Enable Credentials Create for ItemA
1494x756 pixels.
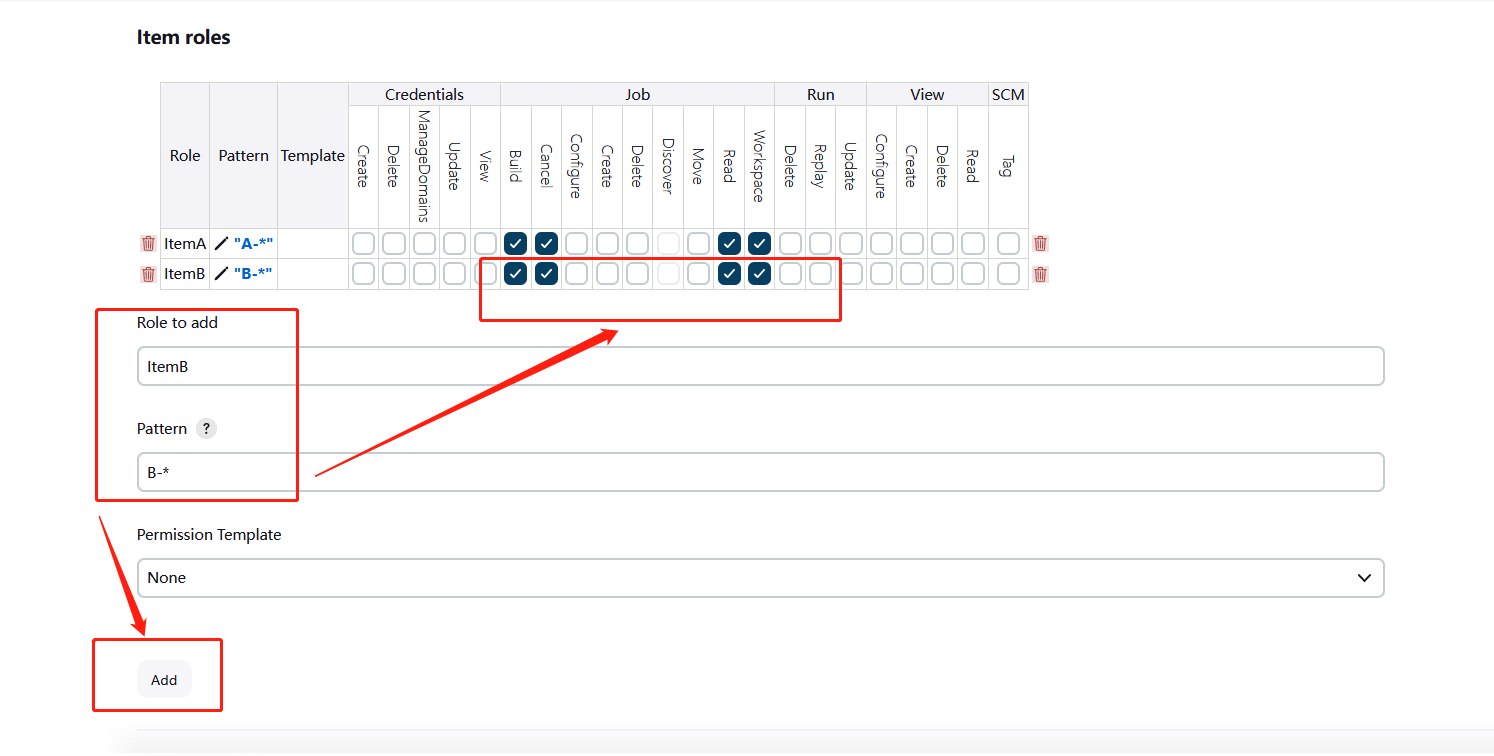[363, 243]
